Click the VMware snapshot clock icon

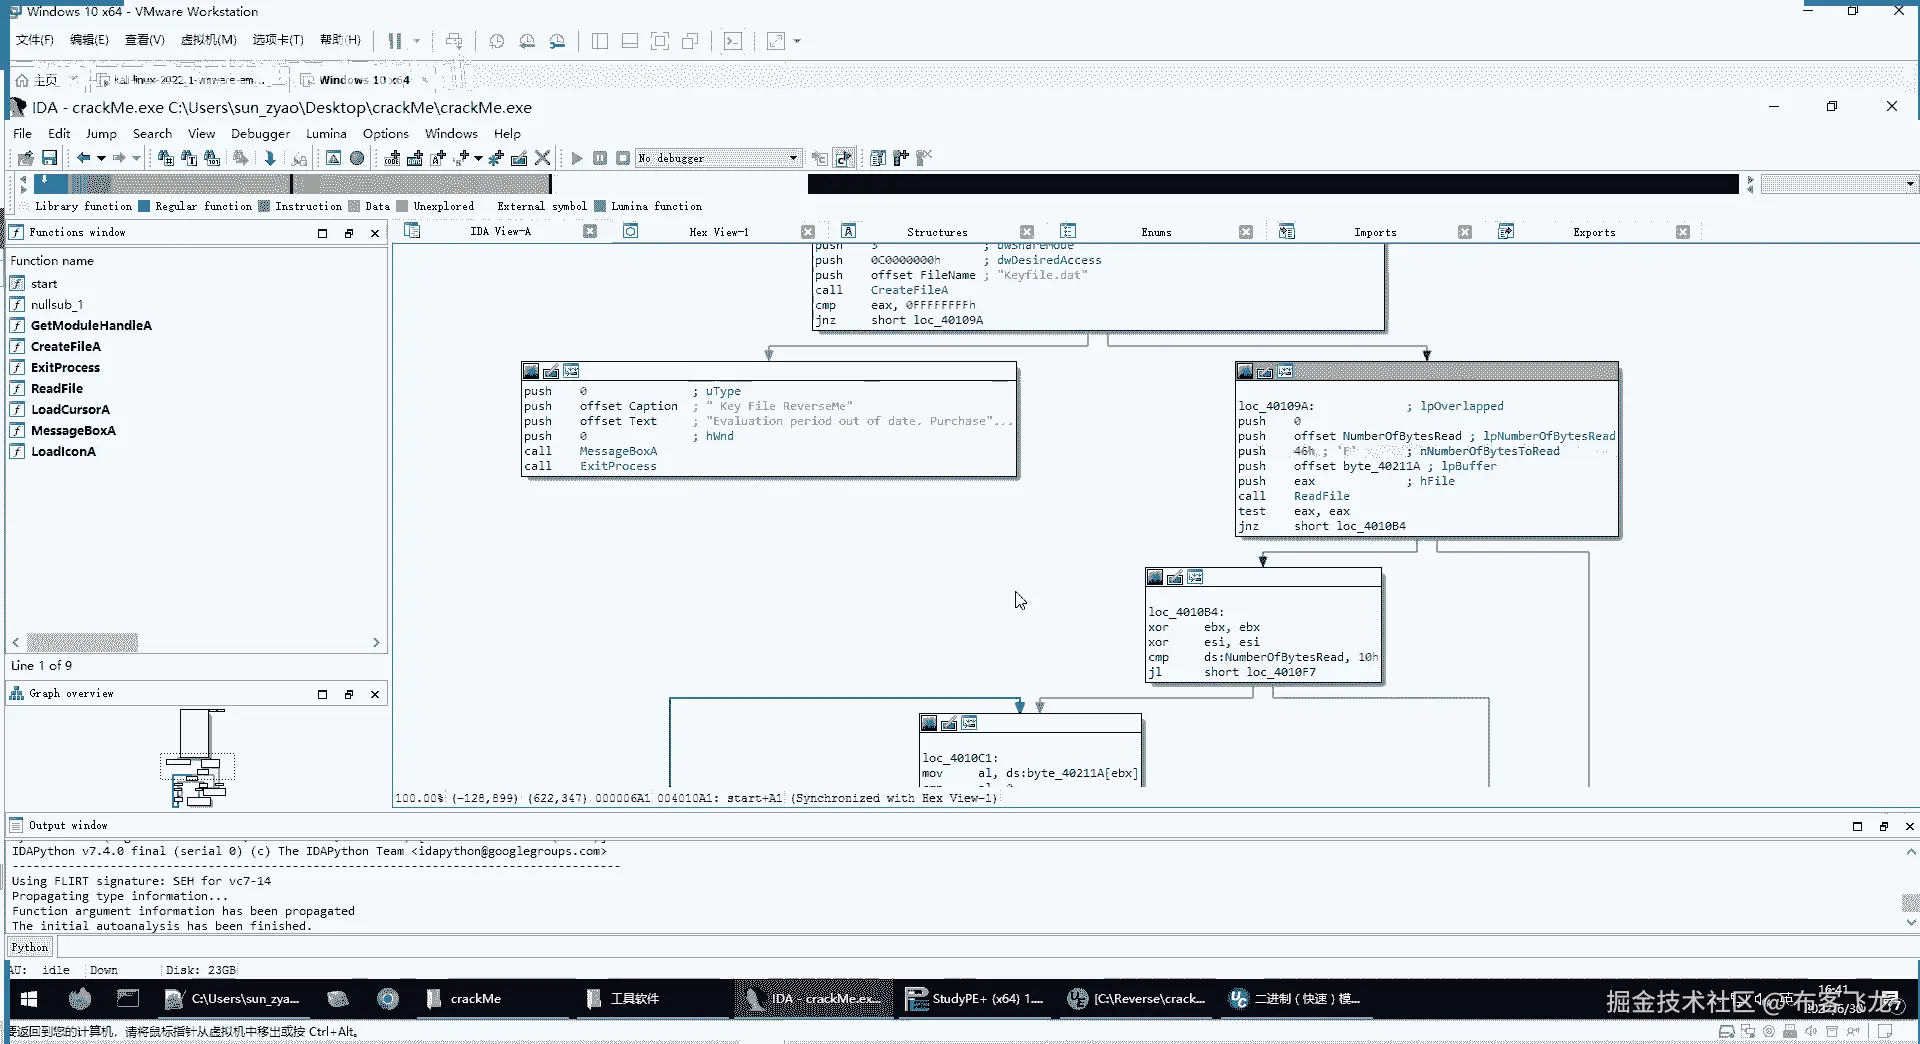pyautogui.click(x=497, y=41)
